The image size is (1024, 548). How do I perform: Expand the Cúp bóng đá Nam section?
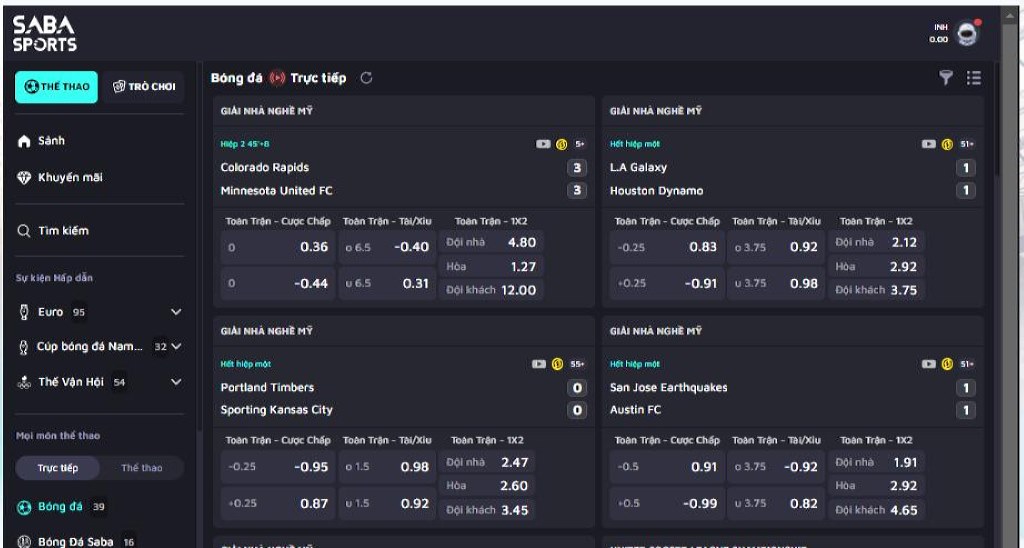click(x=176, y=347)
